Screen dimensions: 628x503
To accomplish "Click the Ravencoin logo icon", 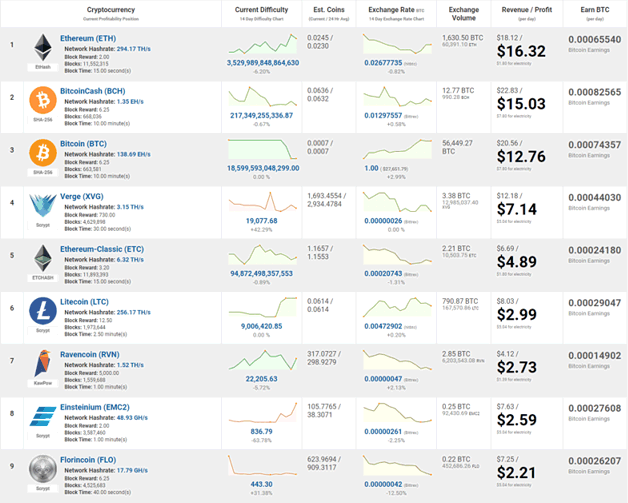I will pyautogui.click(x=42, y=360).
